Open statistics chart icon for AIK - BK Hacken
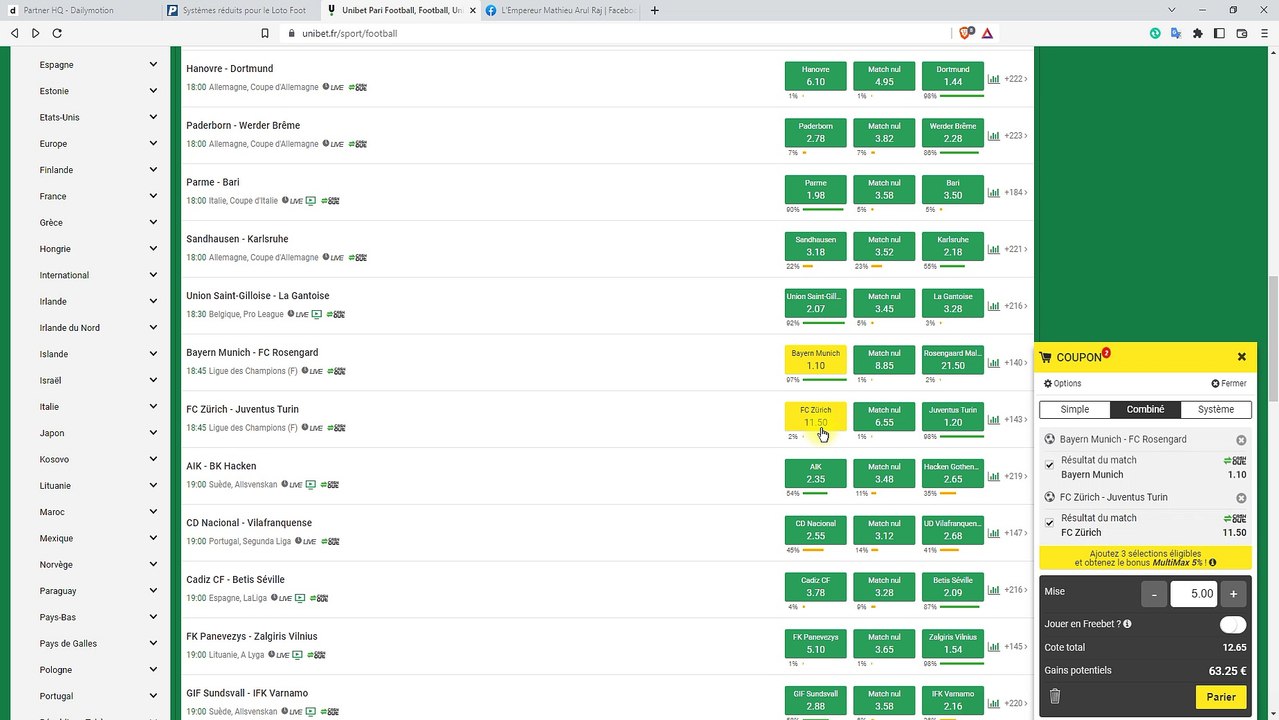 [993, 476]
